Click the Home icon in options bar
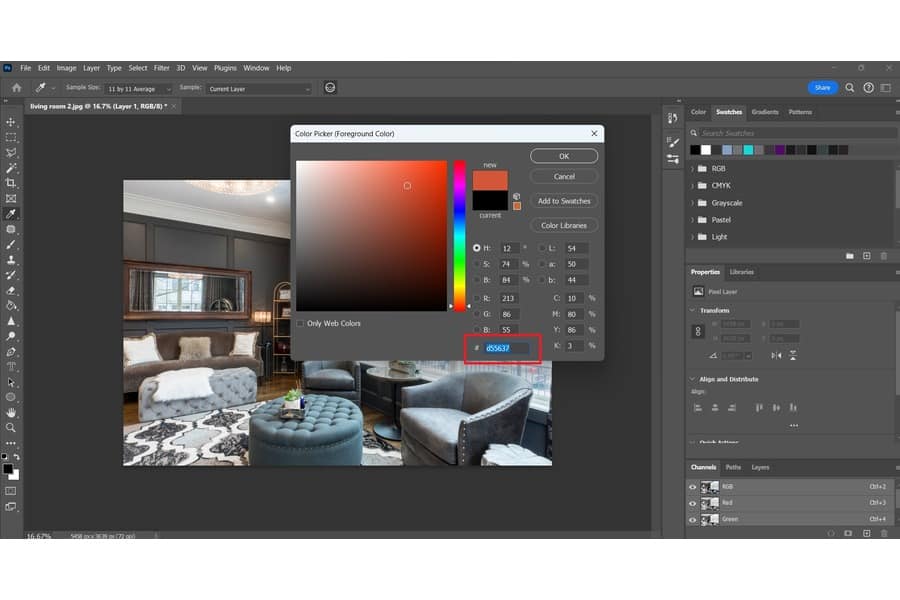The image size is (900, 600). 17,88
